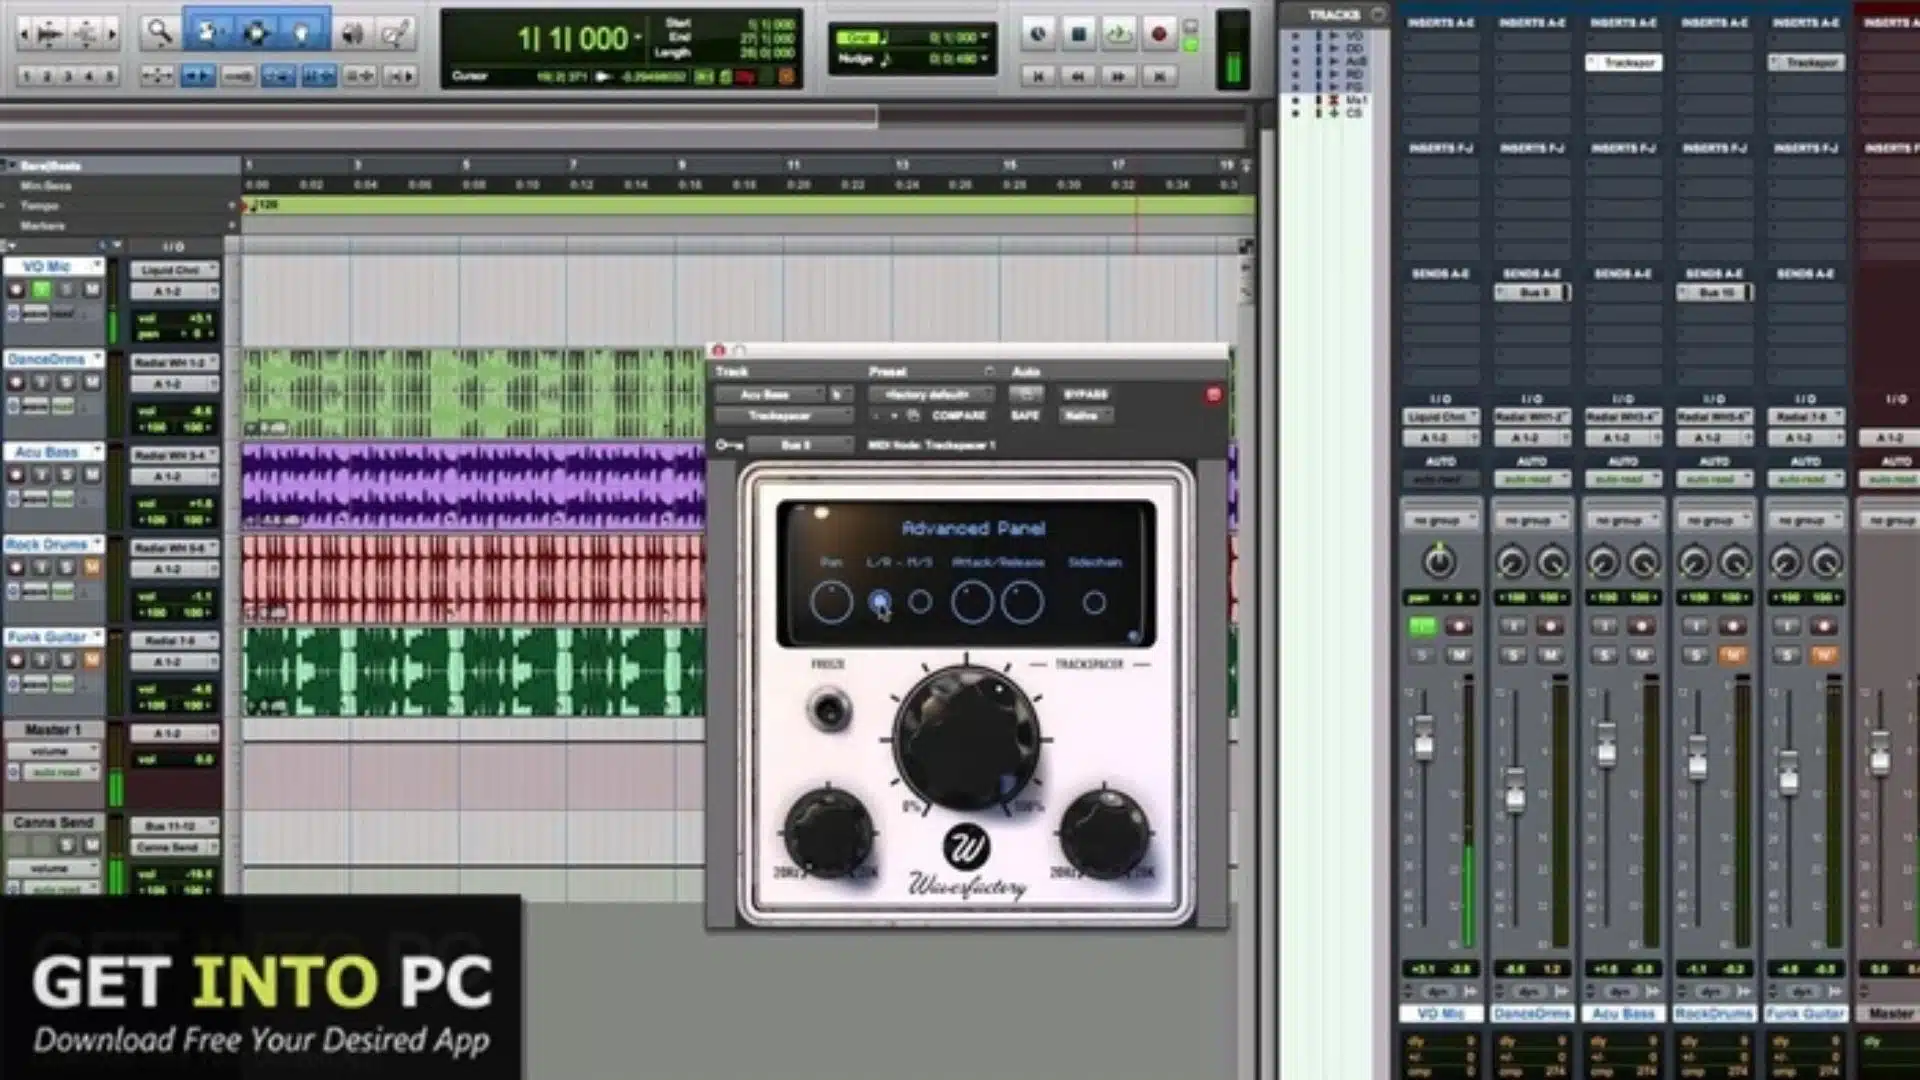The width and height of the screenshot is (1920, 1080).
Task: Click the VO Mic mixer channel volume fader
Action: click(1424, 737)
